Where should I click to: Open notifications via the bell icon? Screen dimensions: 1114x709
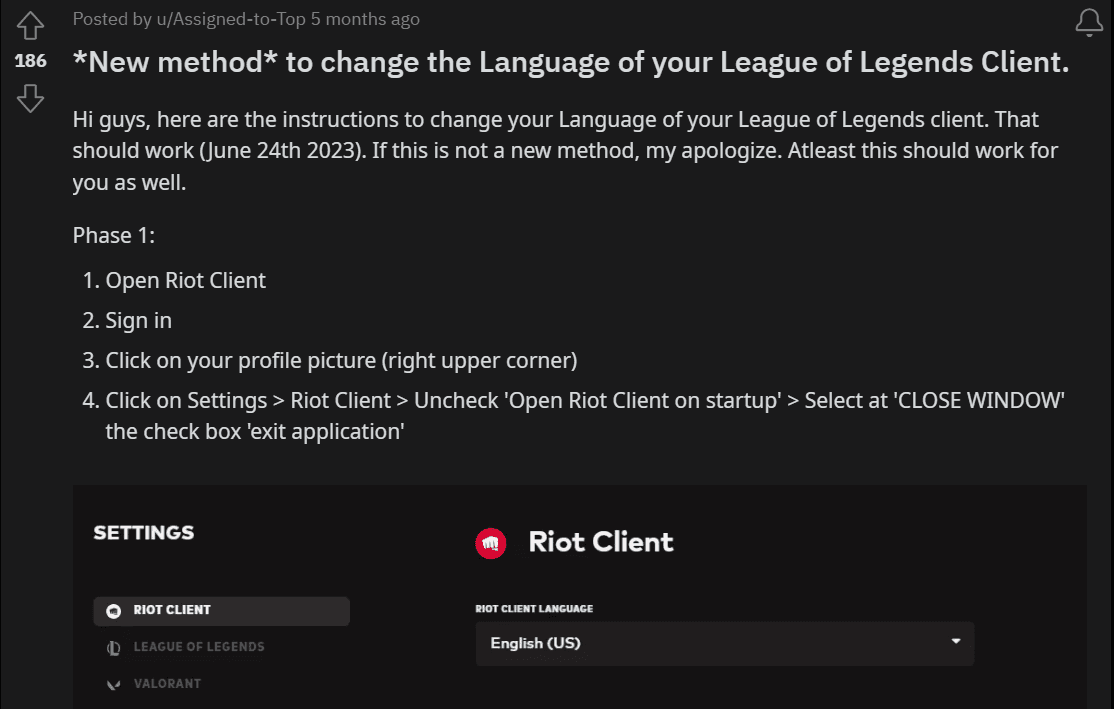(1088, 22)
